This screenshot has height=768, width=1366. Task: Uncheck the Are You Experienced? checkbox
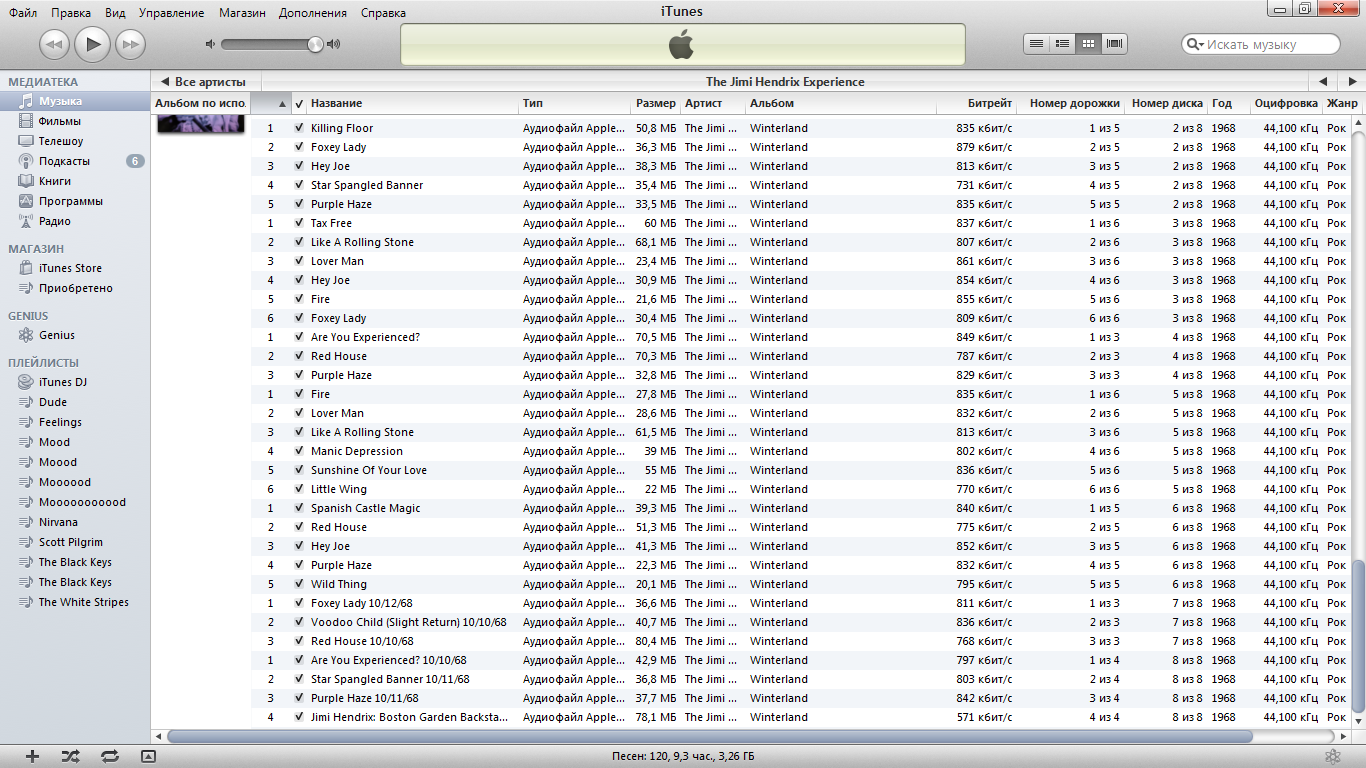(x=299, y=337)
